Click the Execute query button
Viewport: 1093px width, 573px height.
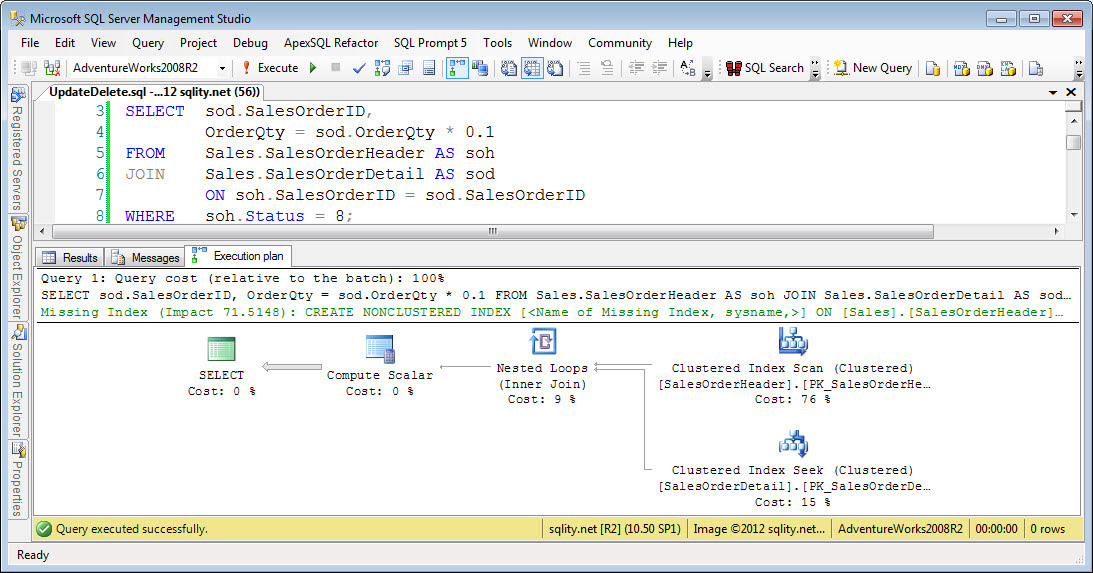coord(270,68)
